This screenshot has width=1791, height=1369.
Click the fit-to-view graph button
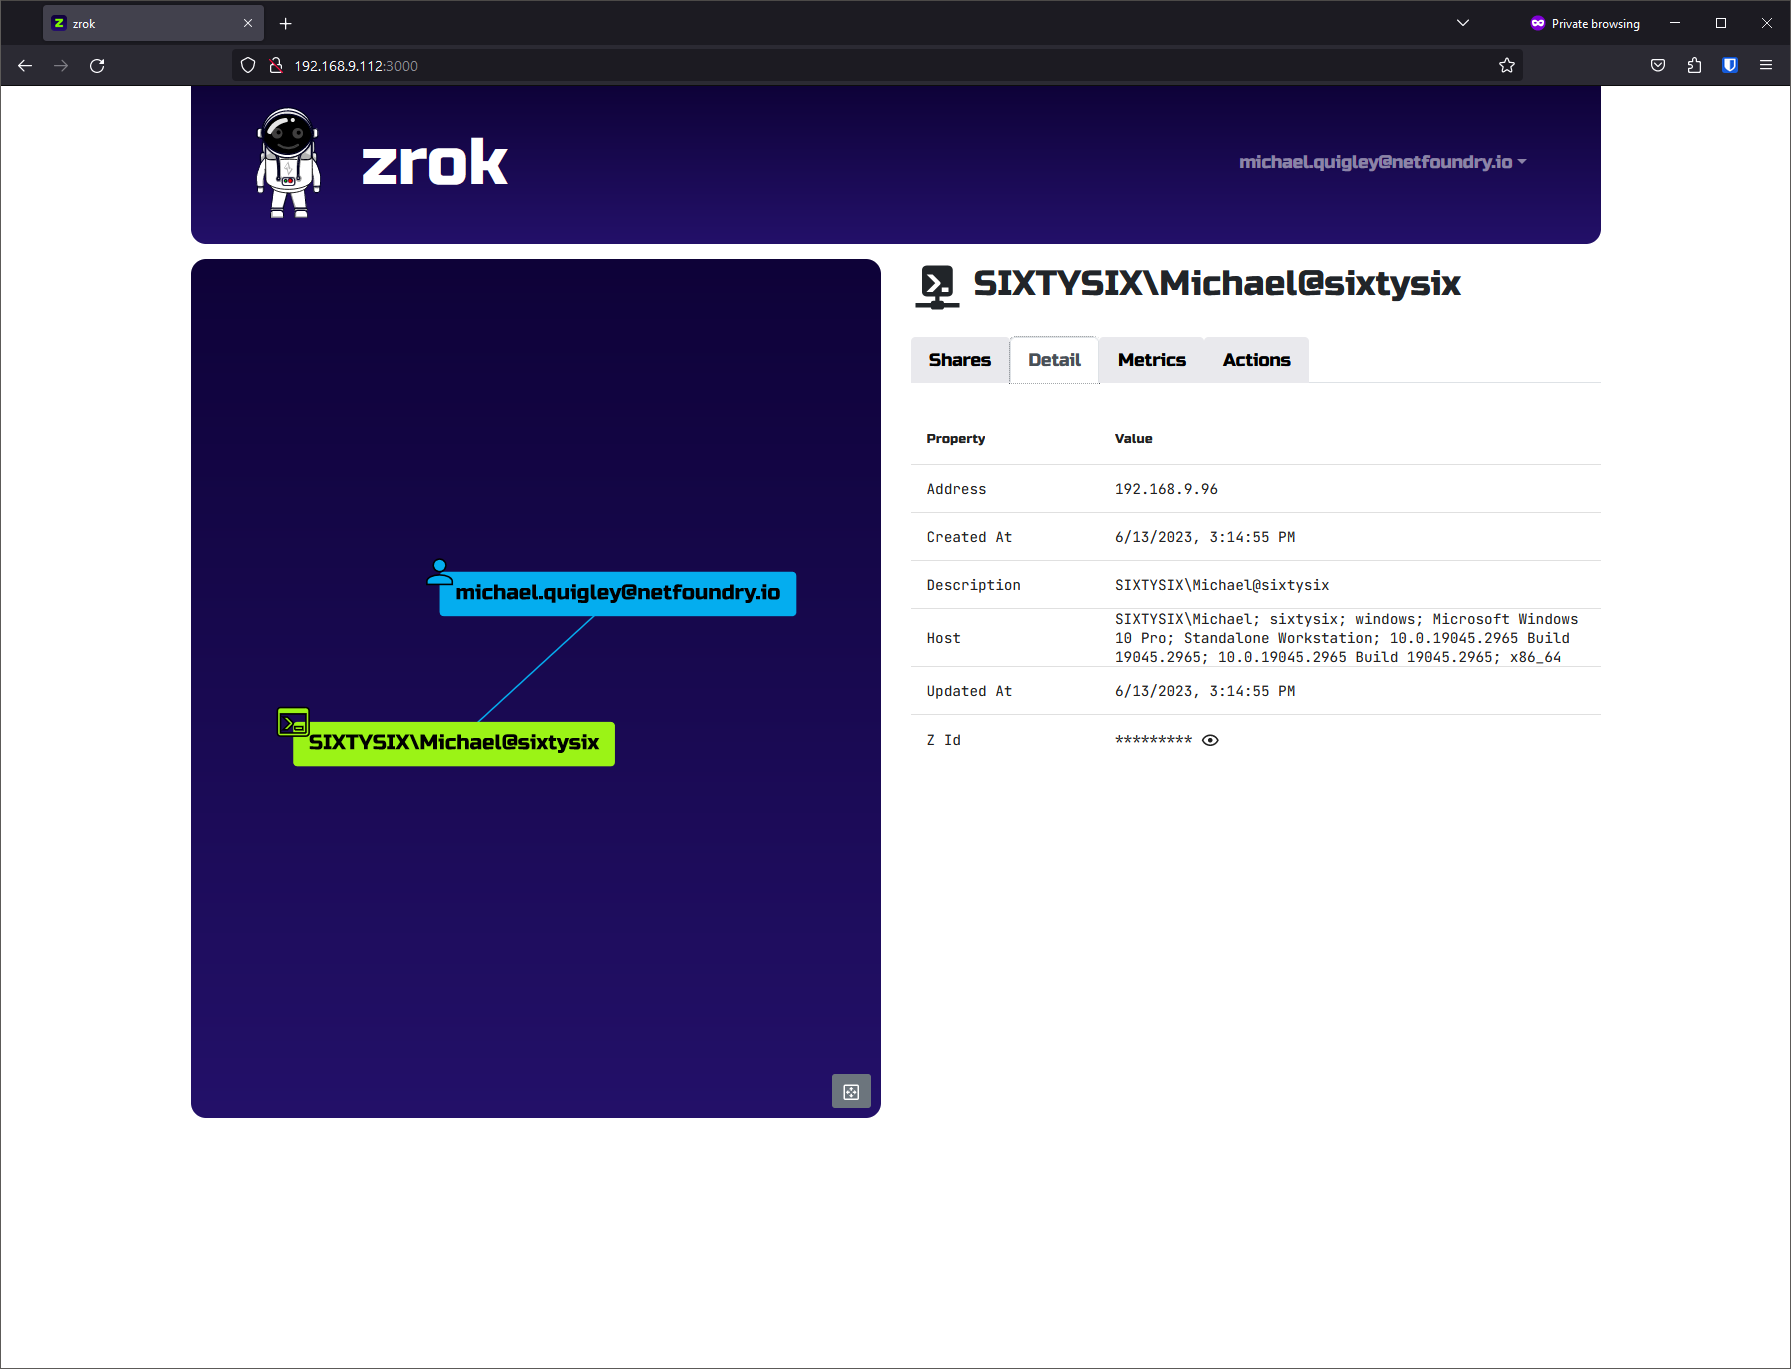[851, 1091]
